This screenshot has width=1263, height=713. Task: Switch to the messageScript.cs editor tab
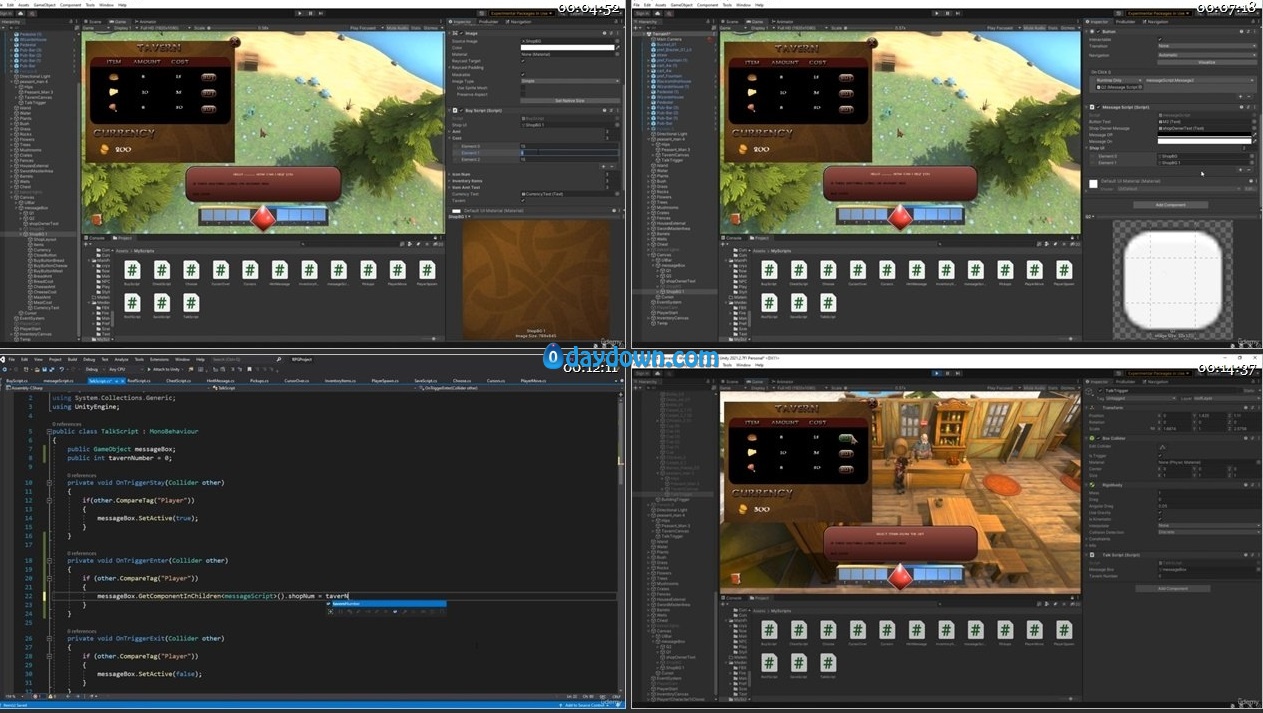click(59, 381)
